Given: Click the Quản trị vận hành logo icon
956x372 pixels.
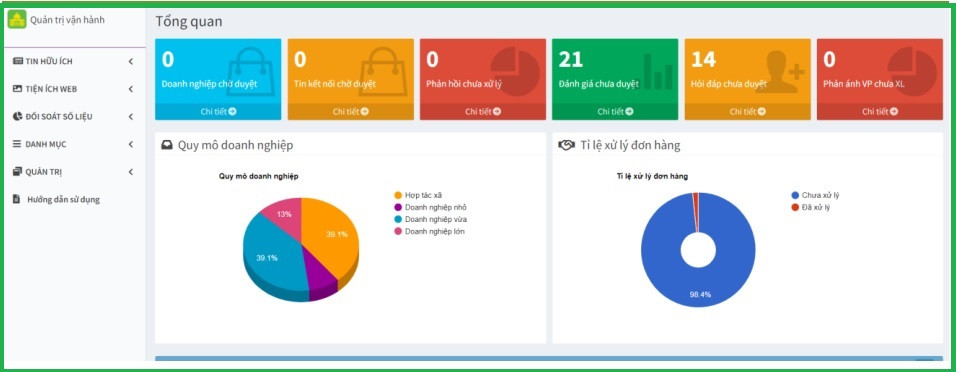Looking at the screenshot, I should 16,19.
